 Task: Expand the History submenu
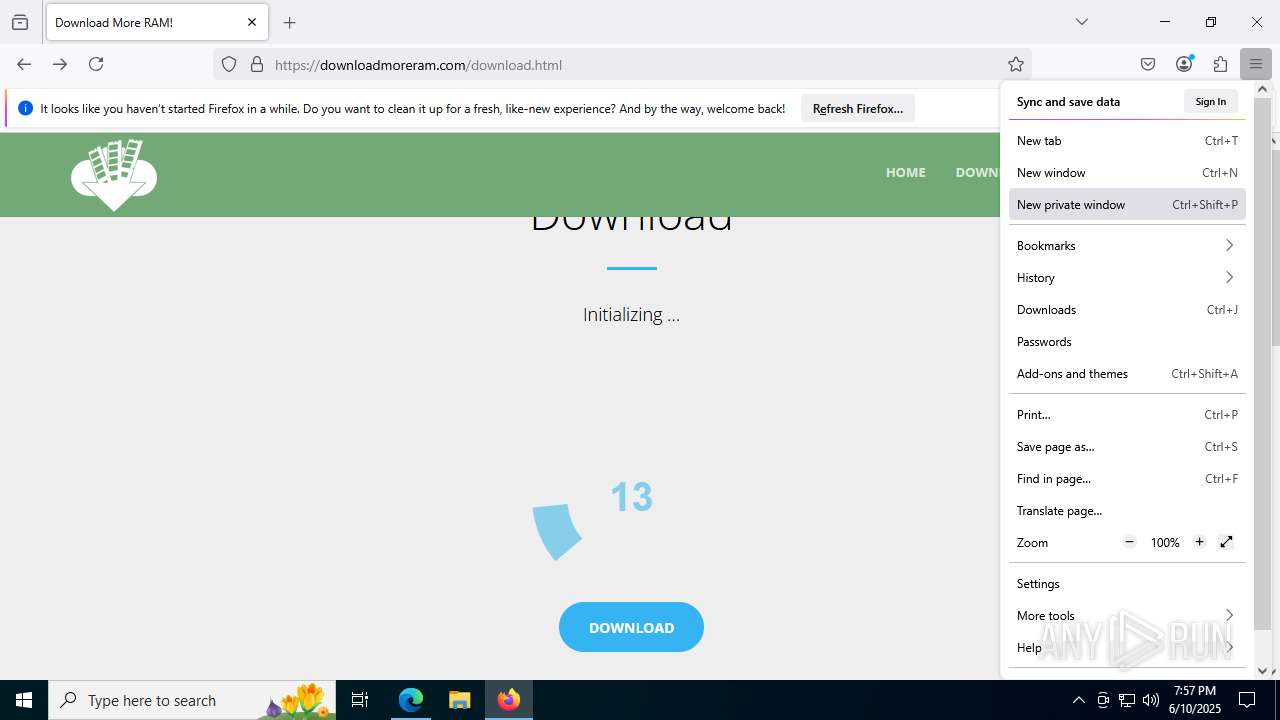point(1127,278)
